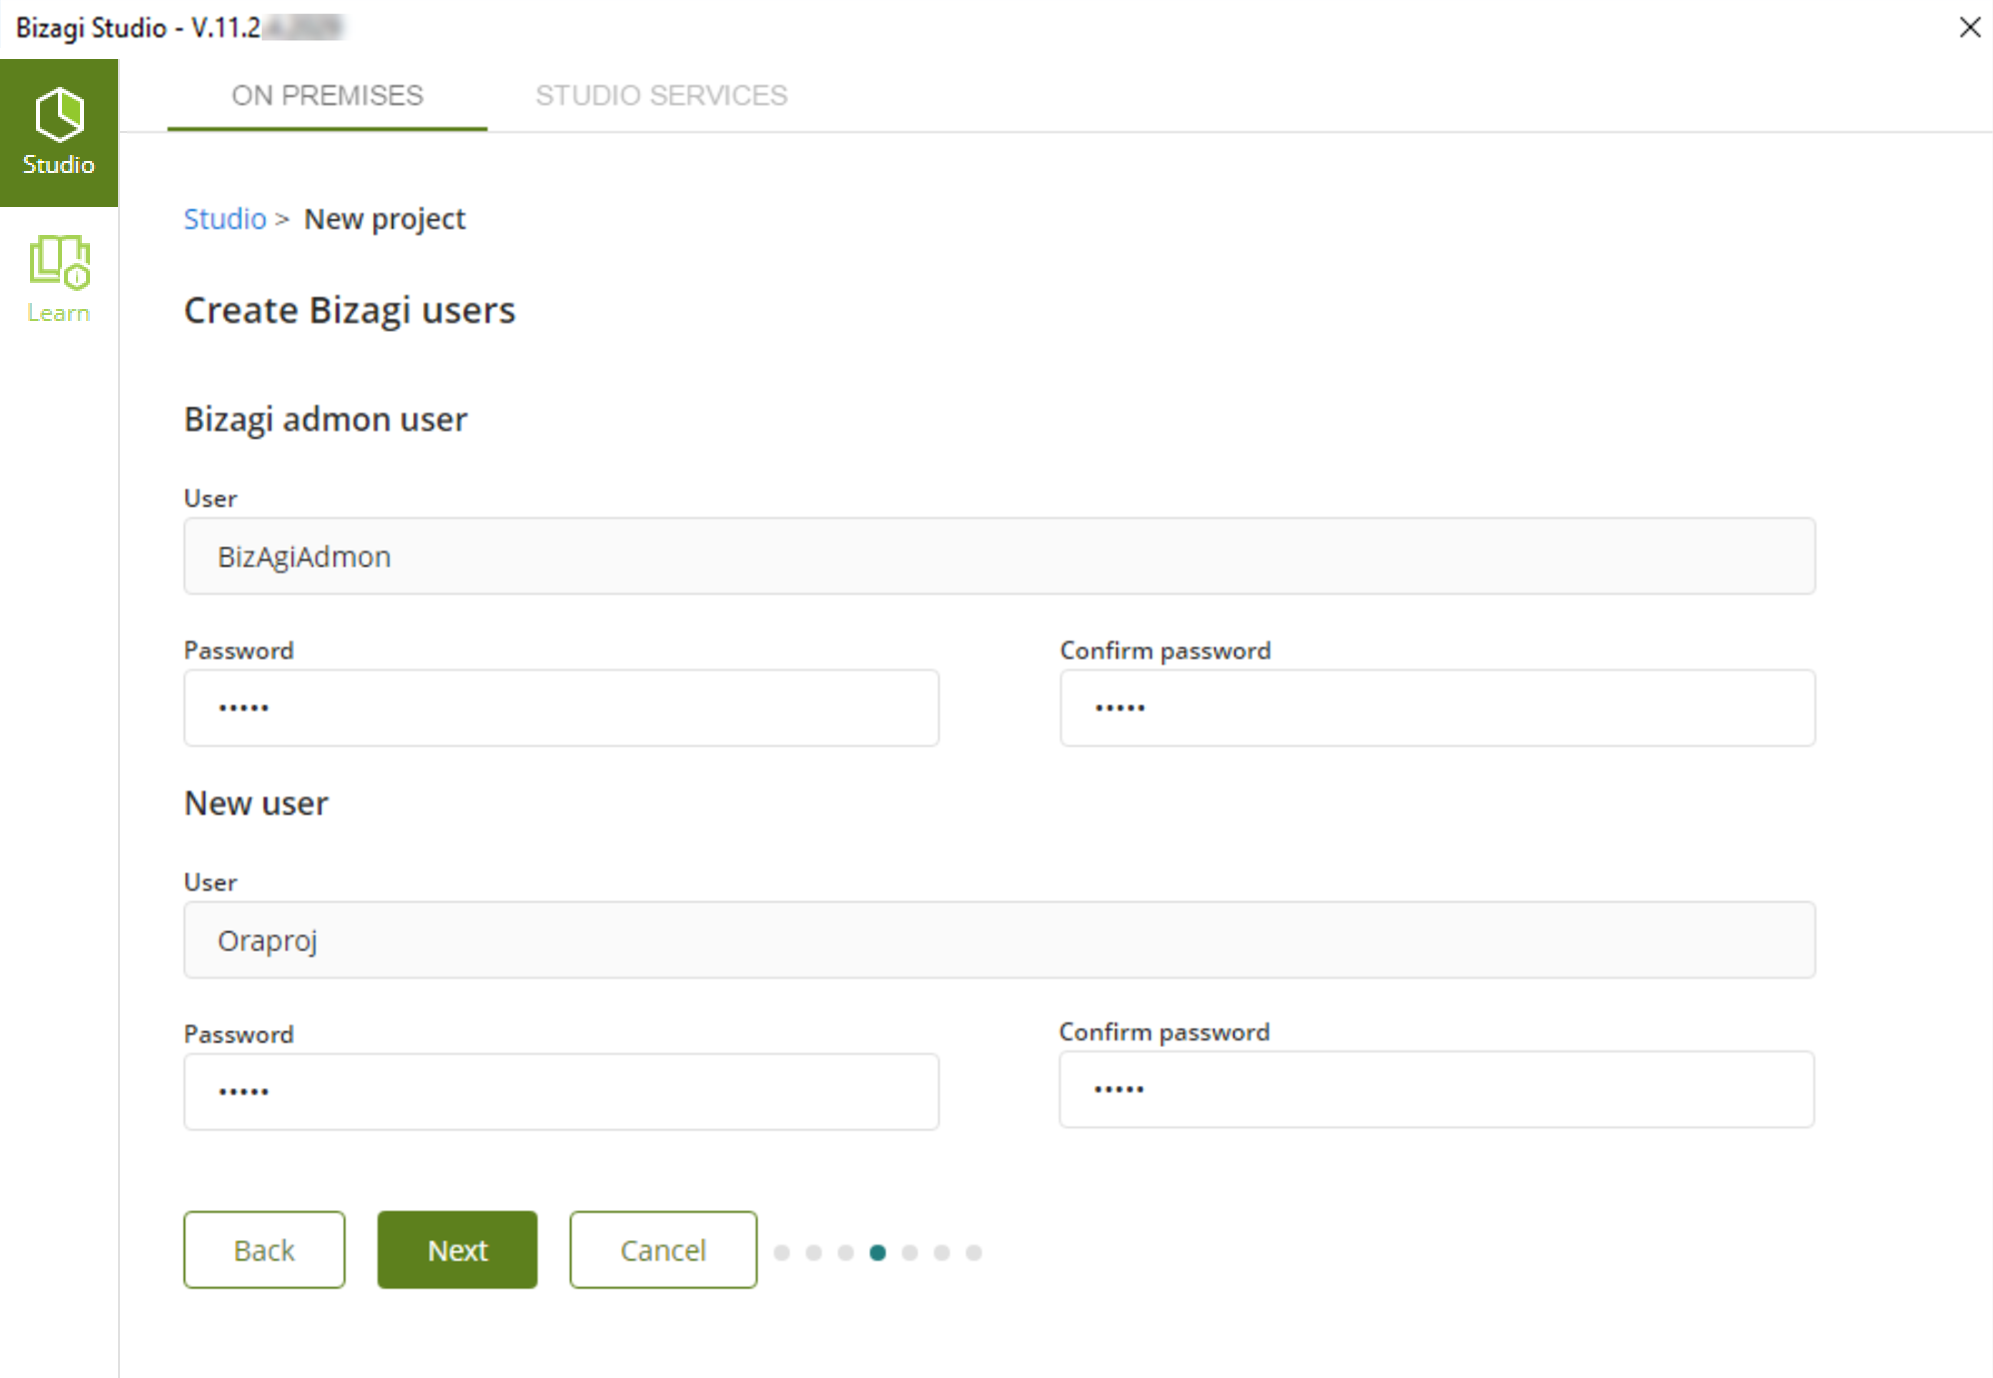This screenshot has height=1378, width=1993.
Task: Focus the admon Confirm password field
Action: (x=1437, y=708)
